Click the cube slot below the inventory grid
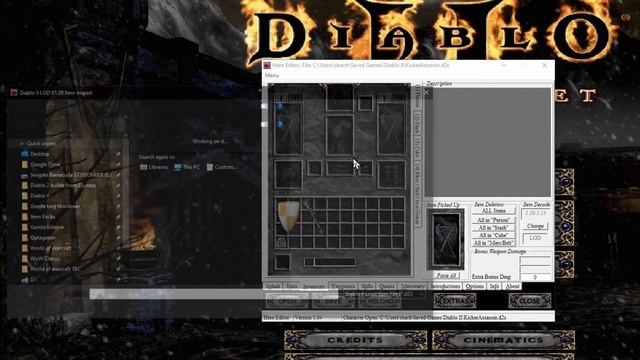 point(282,262)
